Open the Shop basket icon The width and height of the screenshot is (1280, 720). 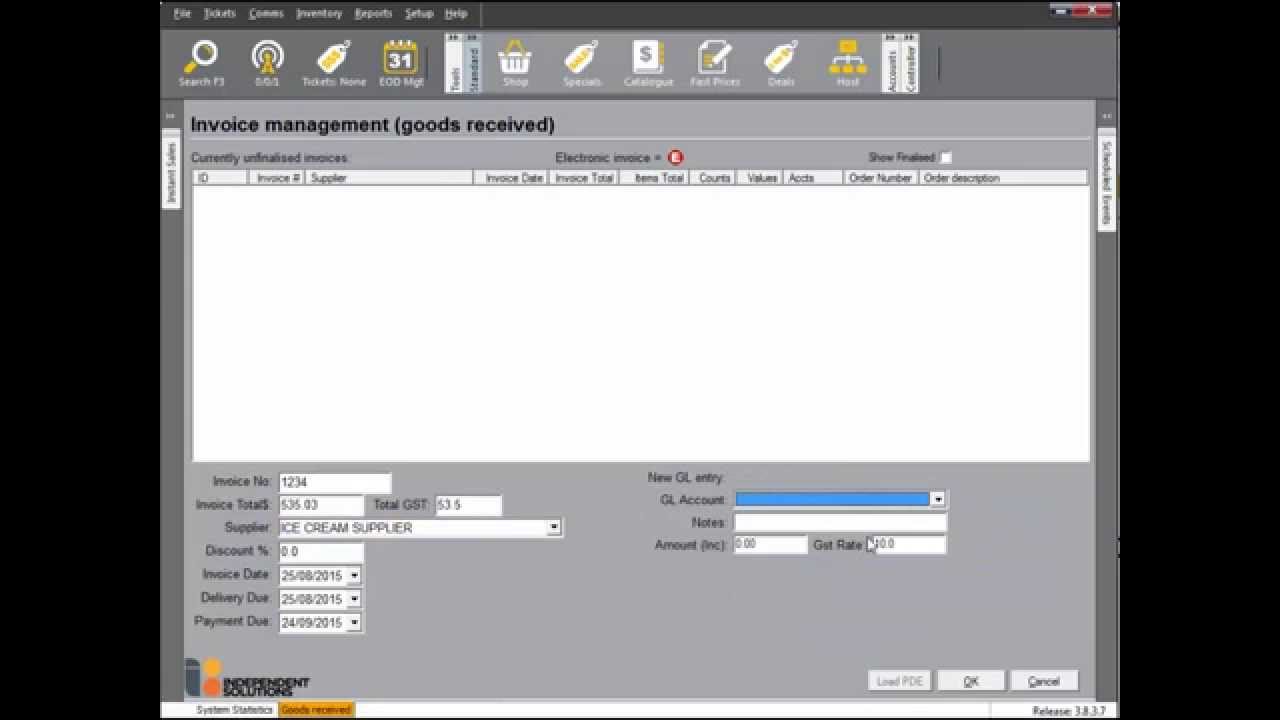(515, 64)
